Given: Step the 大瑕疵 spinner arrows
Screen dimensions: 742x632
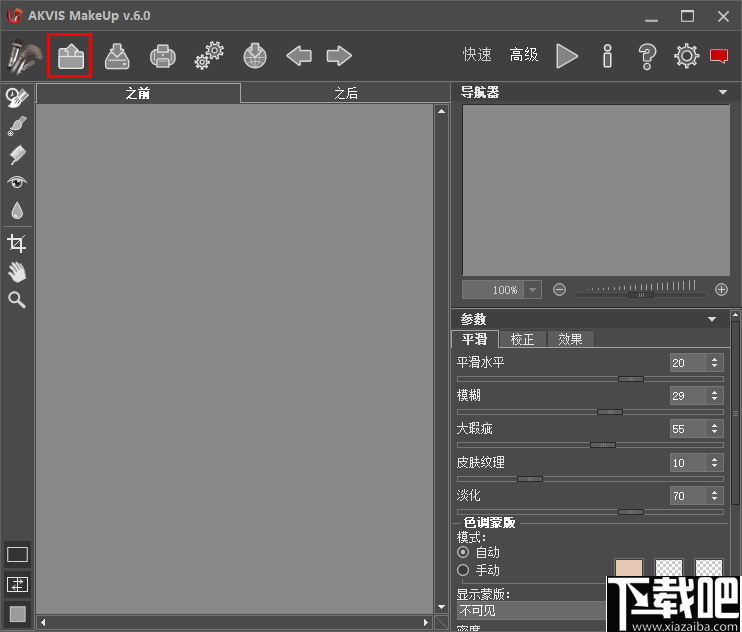Looking at the screenshot, I should pyautogui.click(x=715, y=429).
